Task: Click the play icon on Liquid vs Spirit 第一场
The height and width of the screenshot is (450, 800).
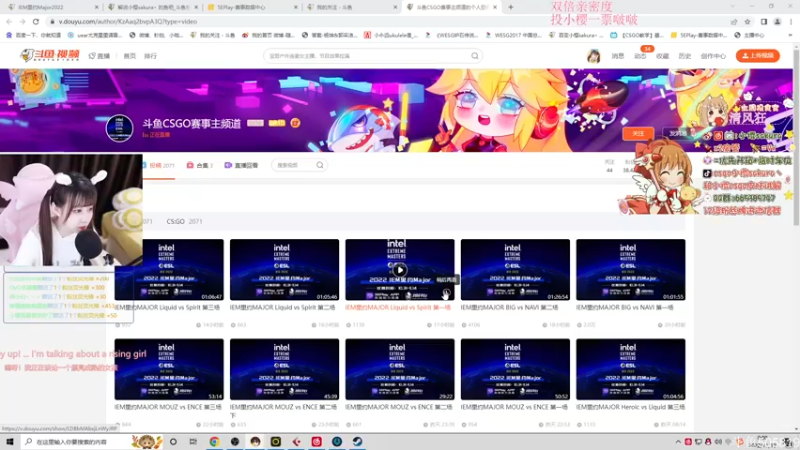Action: point(400,270)
